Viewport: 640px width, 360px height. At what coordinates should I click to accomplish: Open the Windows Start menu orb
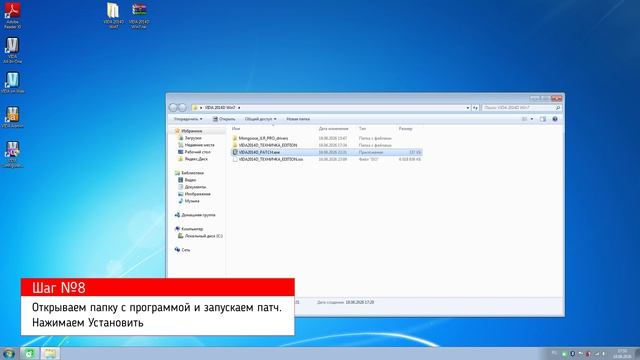[x=8, y=353]
